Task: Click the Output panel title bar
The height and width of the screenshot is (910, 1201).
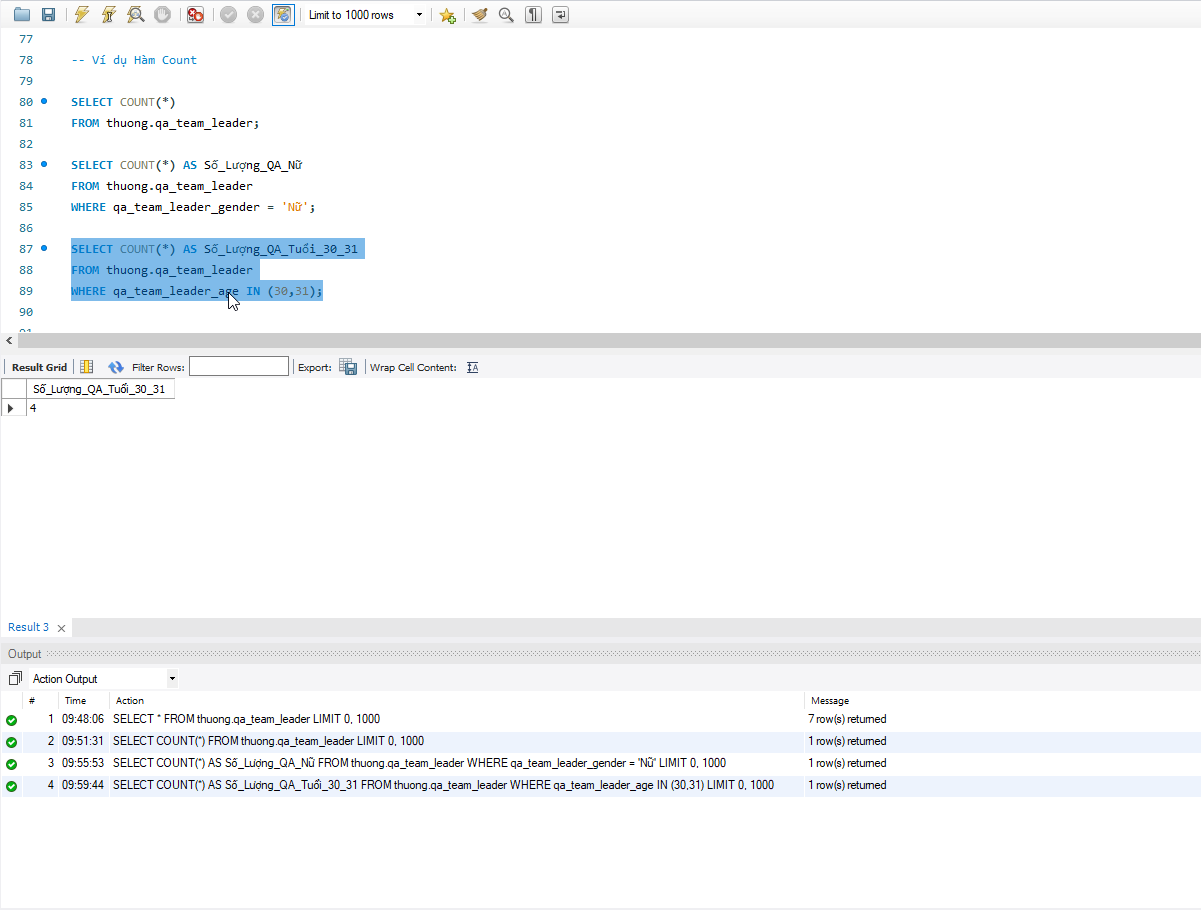Action: 600,654
